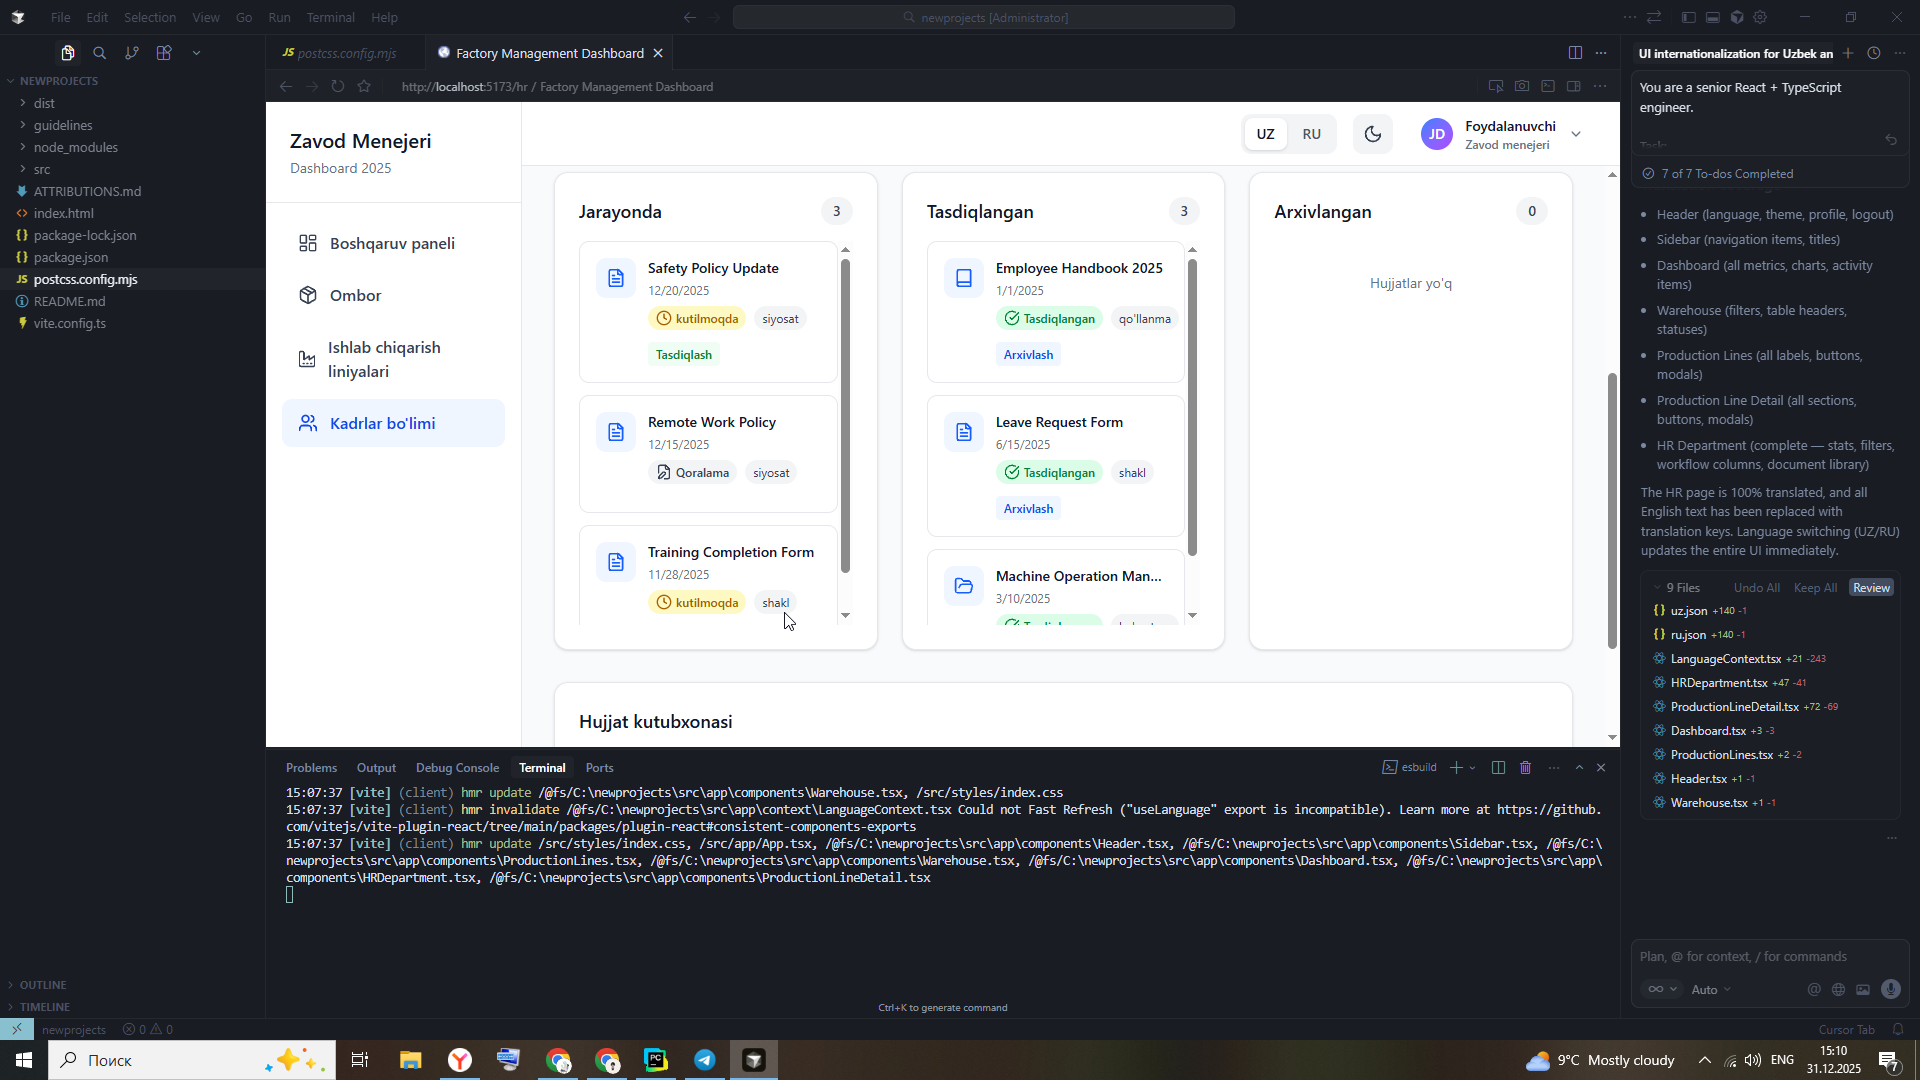
Task: Toggle dark mode moon icon
Action: [1372, 134]
